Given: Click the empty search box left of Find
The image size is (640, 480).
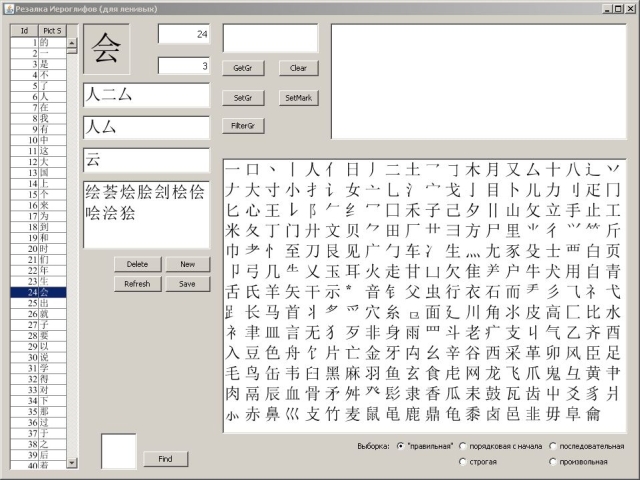Looking at the screenshot, I should 118,451.
